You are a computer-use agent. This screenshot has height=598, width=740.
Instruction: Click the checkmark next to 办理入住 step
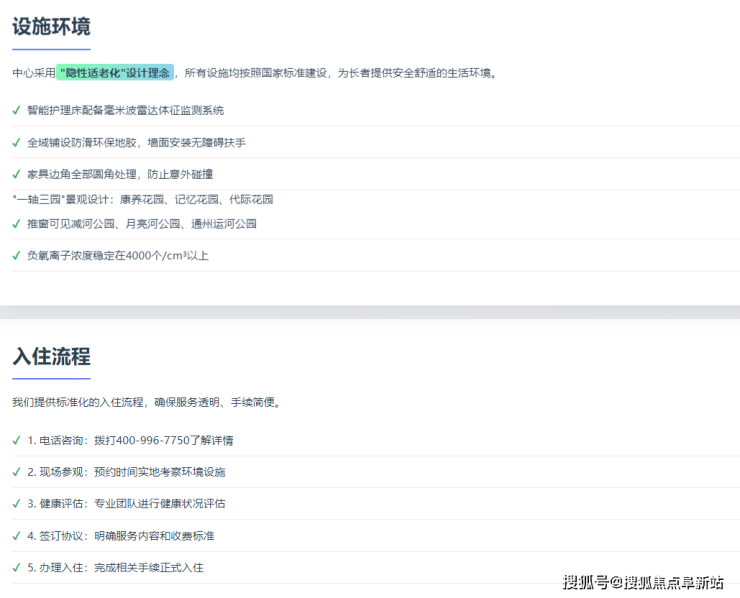(x=16, y=568)
